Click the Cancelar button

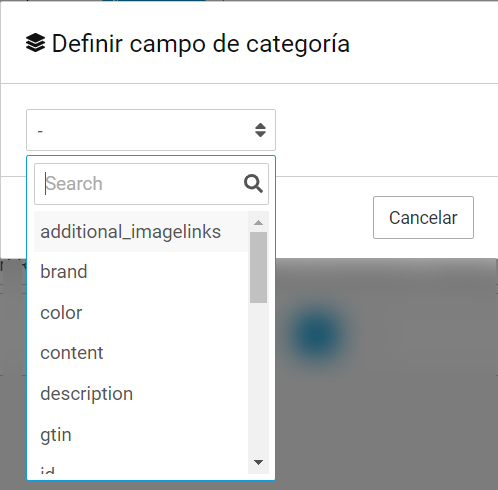point(423,218)
